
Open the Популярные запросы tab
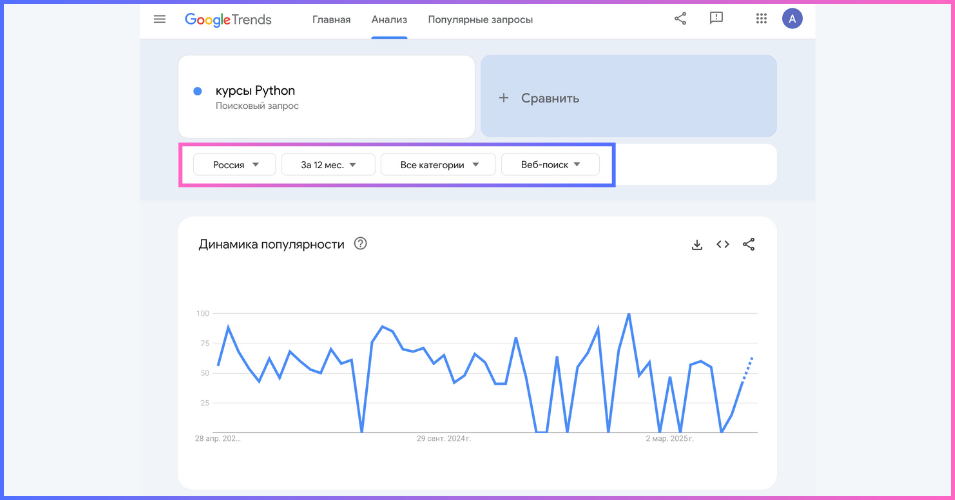click(x=480, y=19)
